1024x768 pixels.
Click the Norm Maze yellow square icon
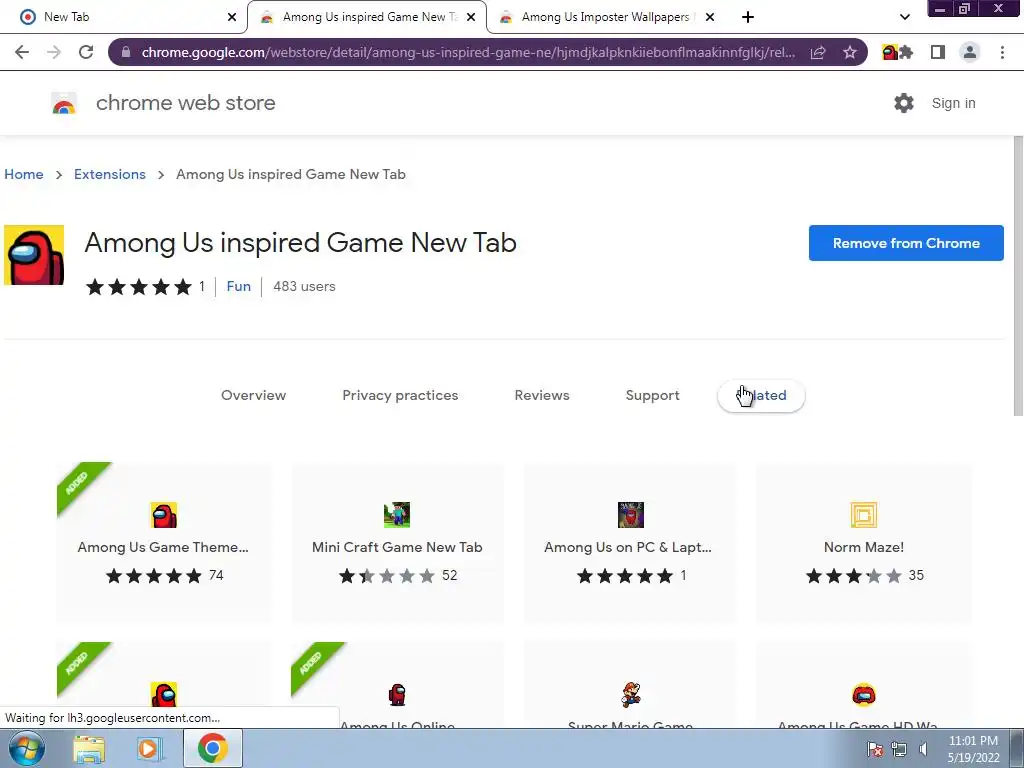864,515
